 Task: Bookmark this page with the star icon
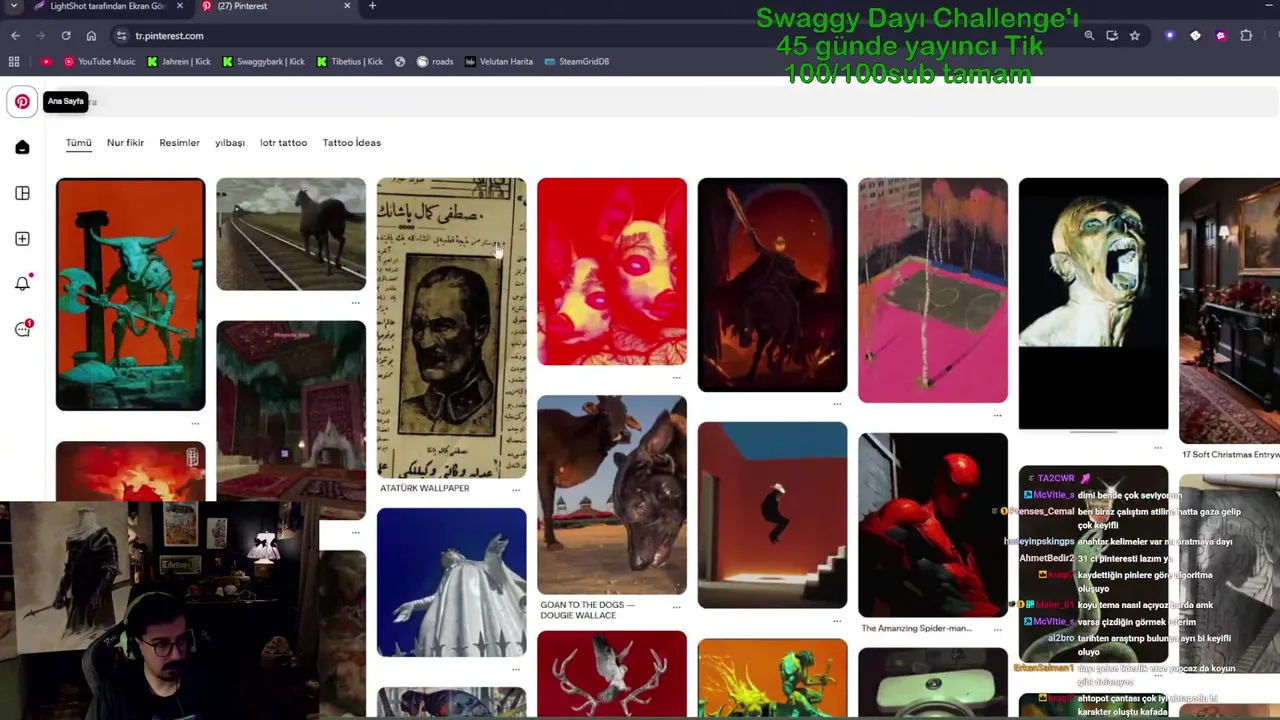1135,35
